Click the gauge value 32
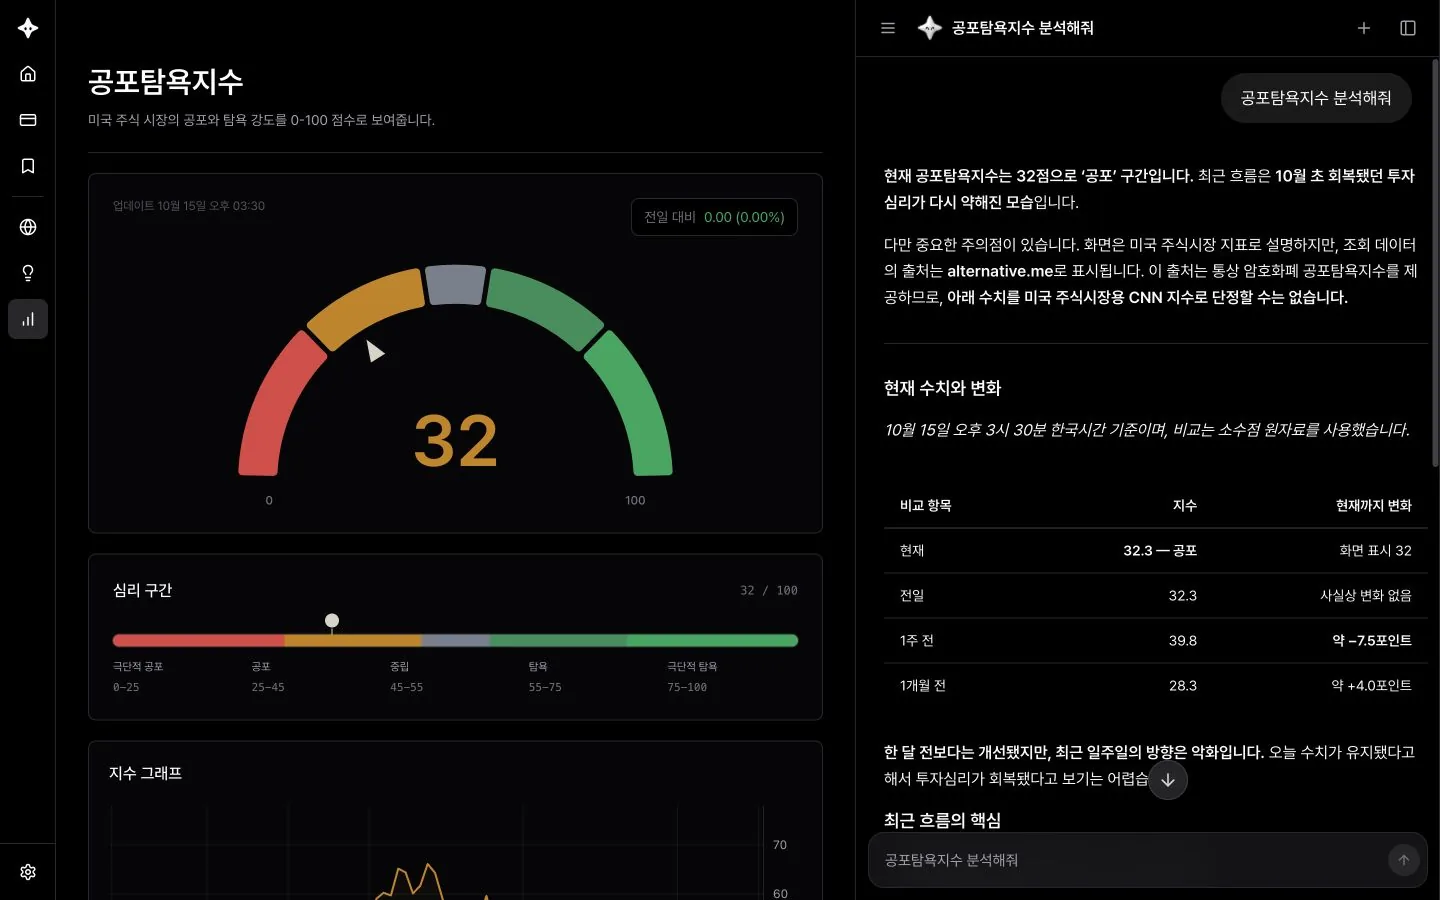The image size is (1440, 900). 456,441
